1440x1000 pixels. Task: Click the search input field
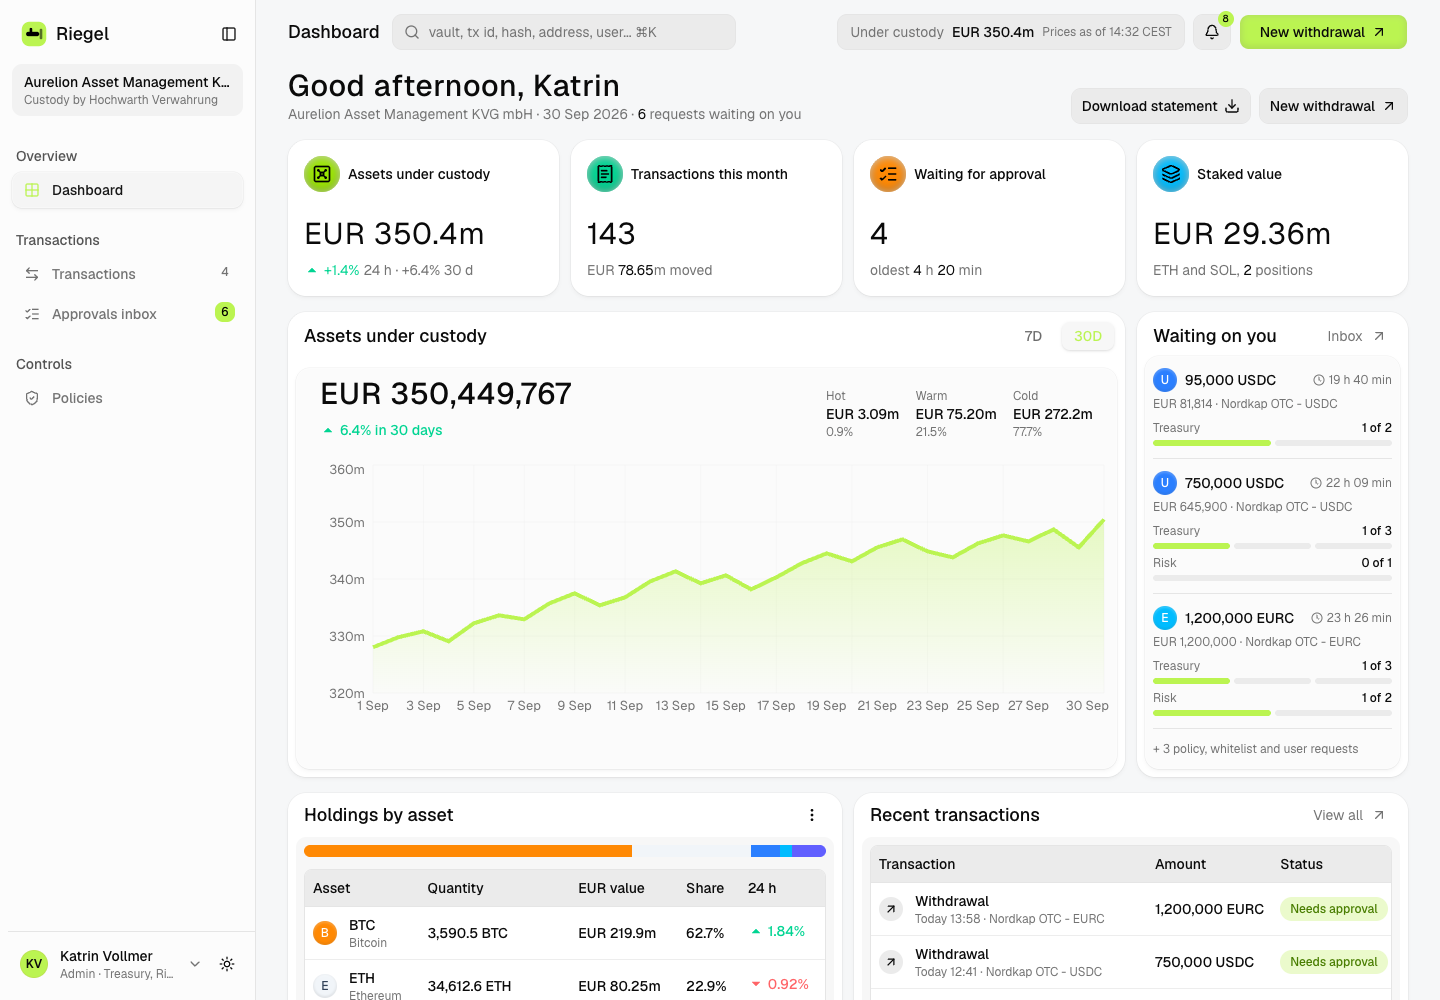[564, 32]
